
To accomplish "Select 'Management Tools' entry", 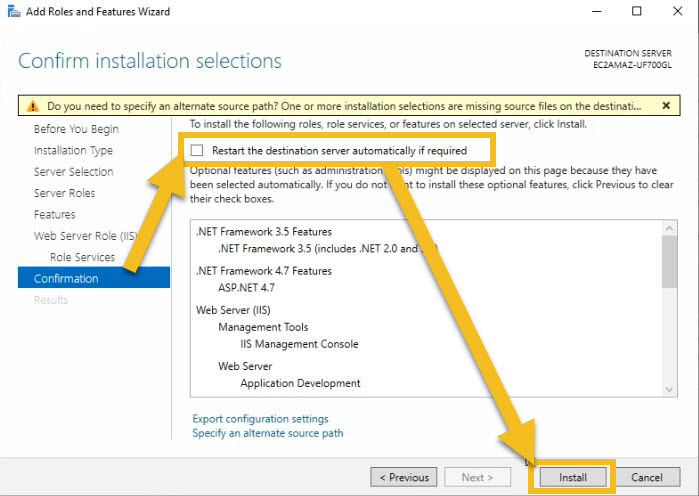I will [263, 327].
